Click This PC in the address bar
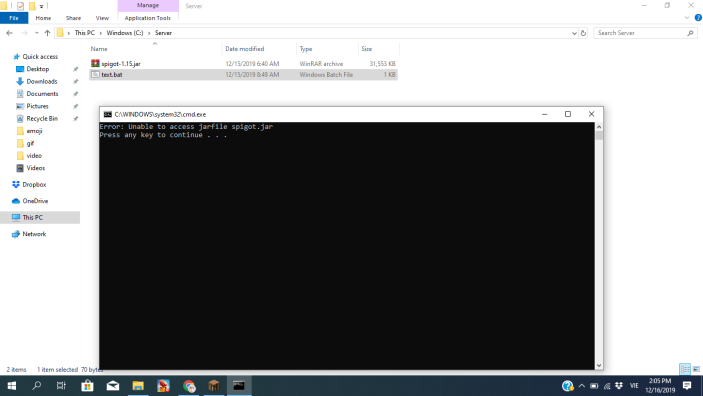 (84, 33)
